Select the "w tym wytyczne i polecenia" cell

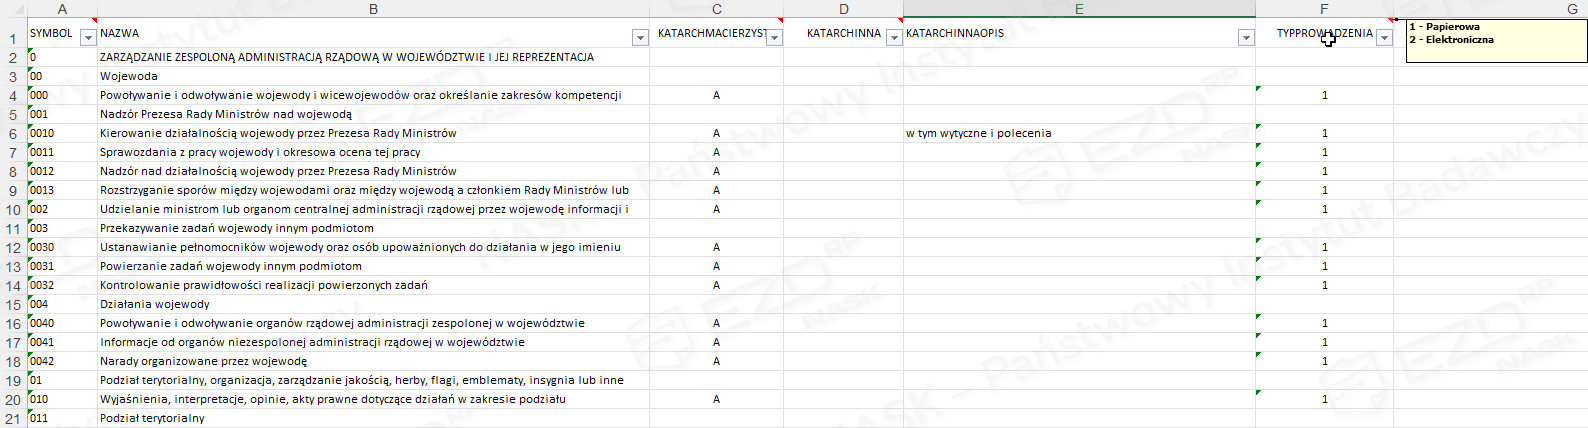click(x=978, y=133)
